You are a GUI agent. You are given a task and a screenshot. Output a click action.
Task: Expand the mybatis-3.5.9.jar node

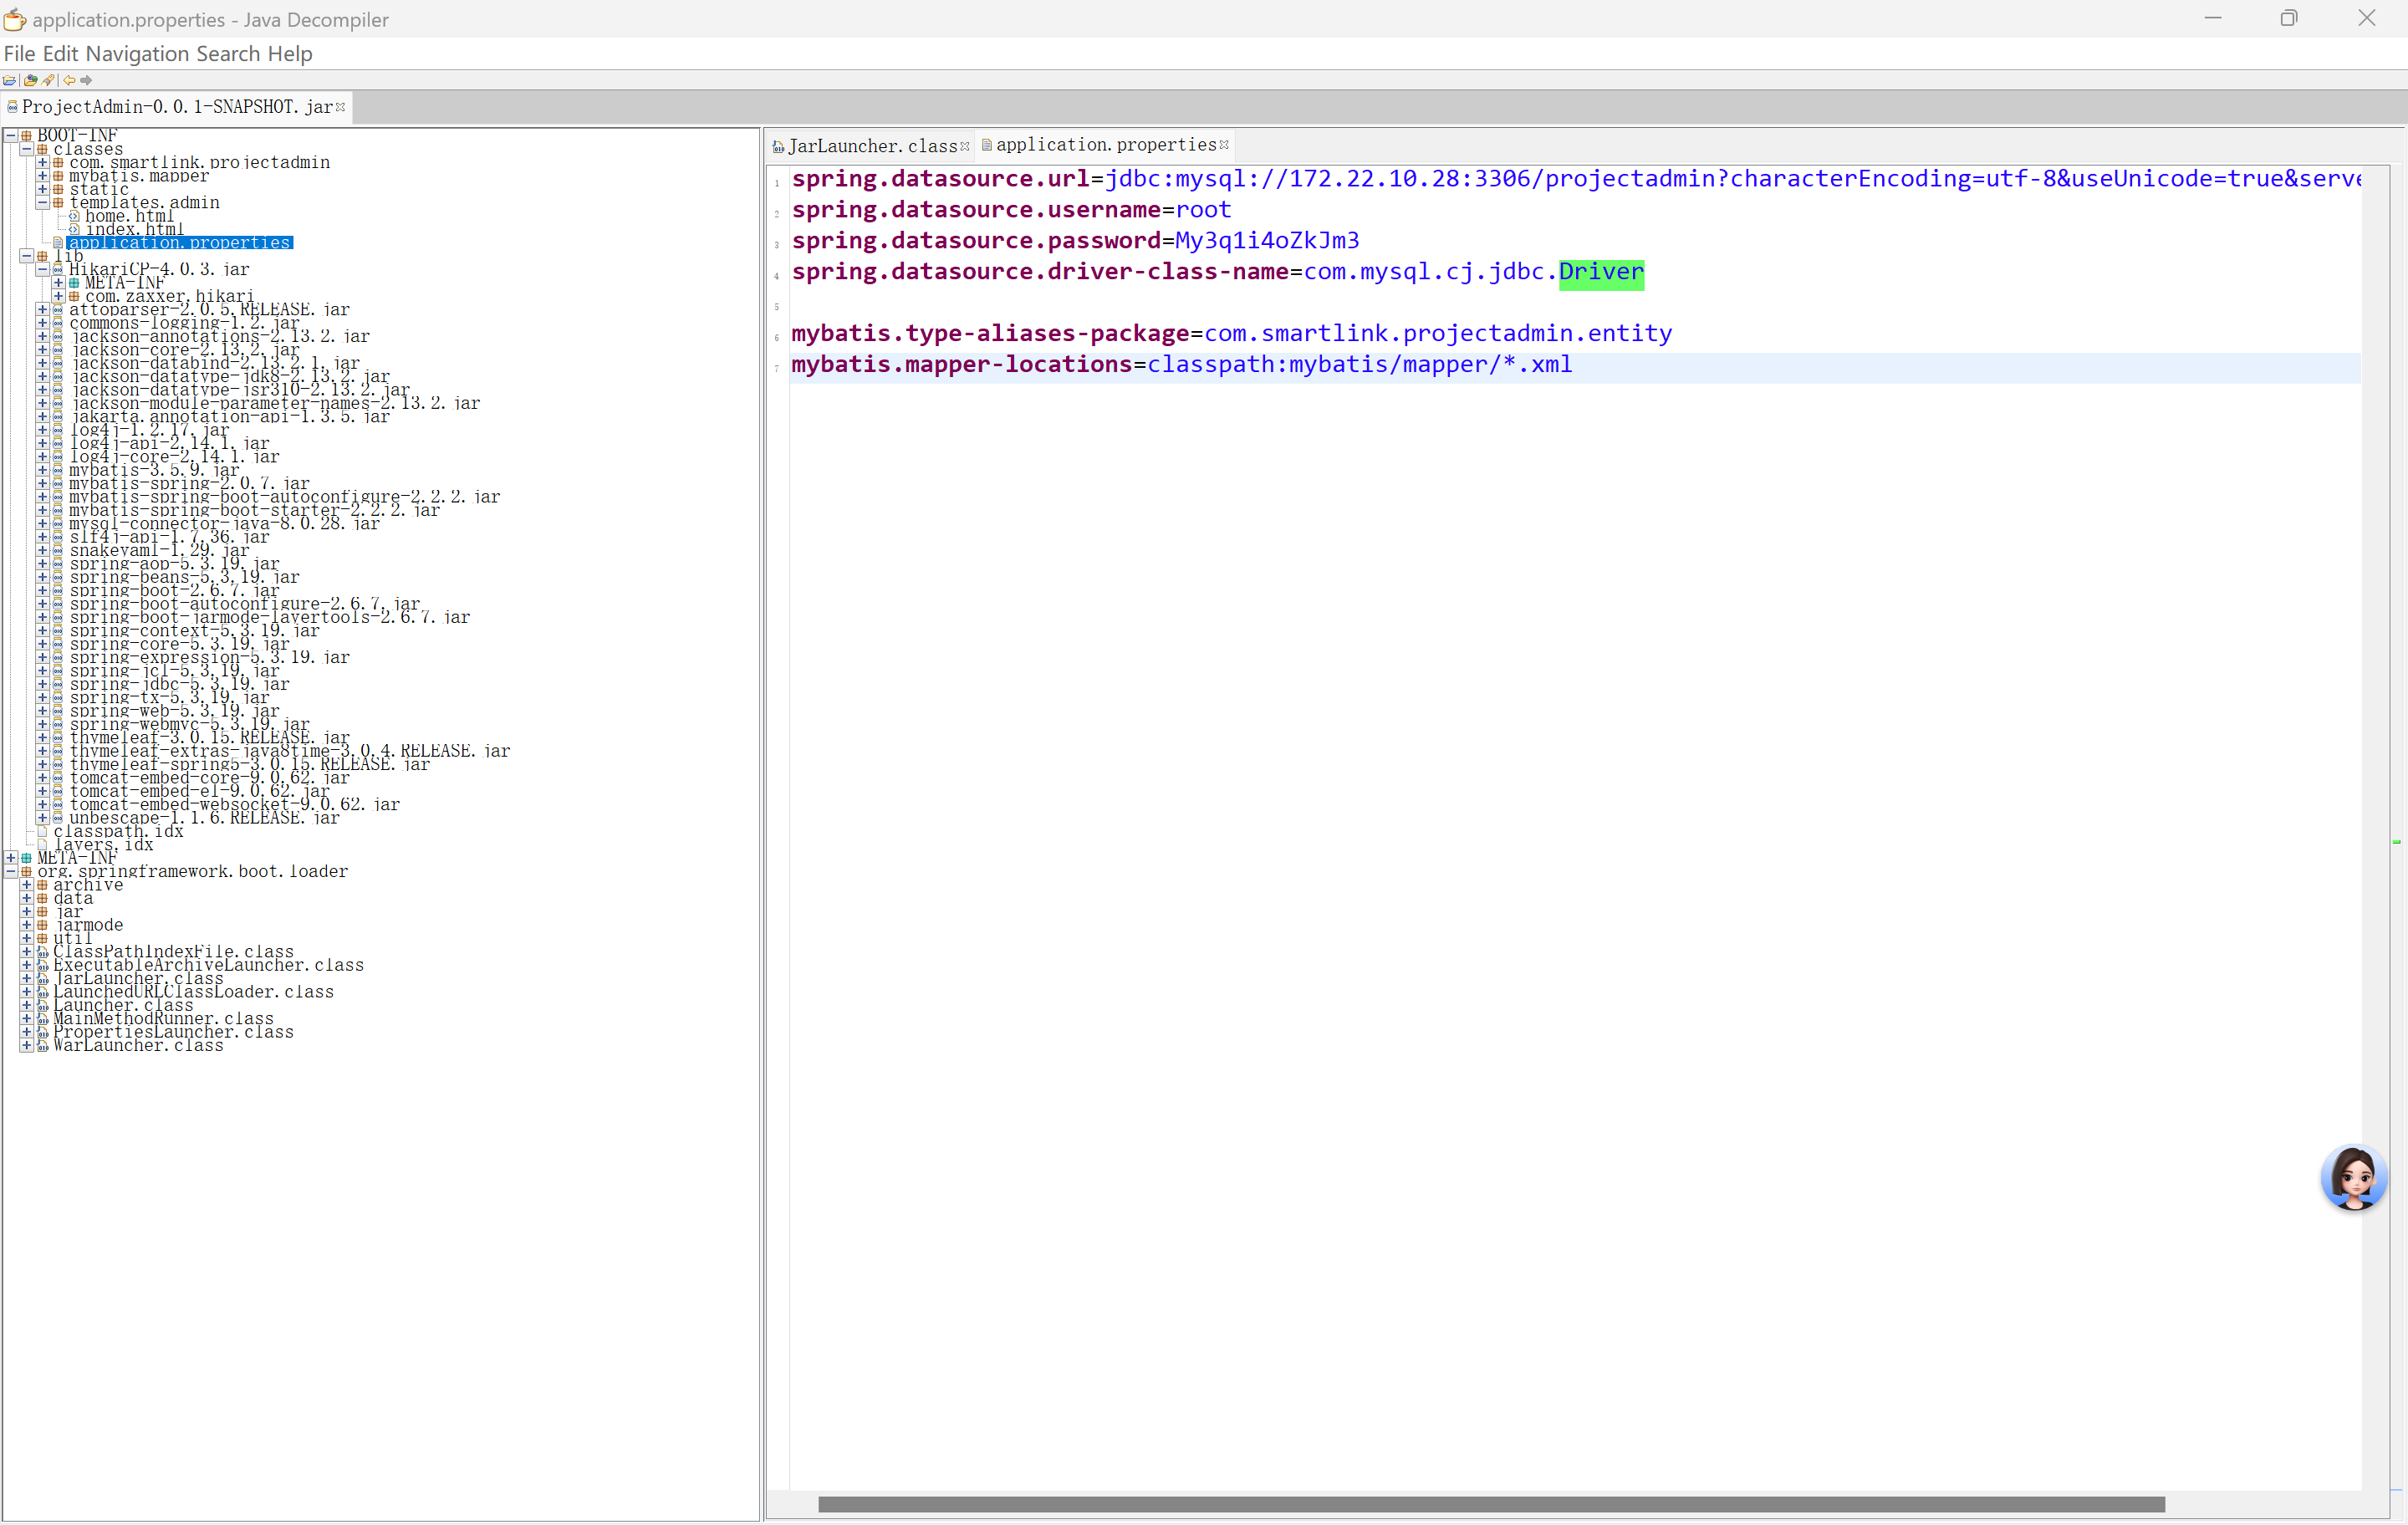pyautogui.click(x=42, y=470)
